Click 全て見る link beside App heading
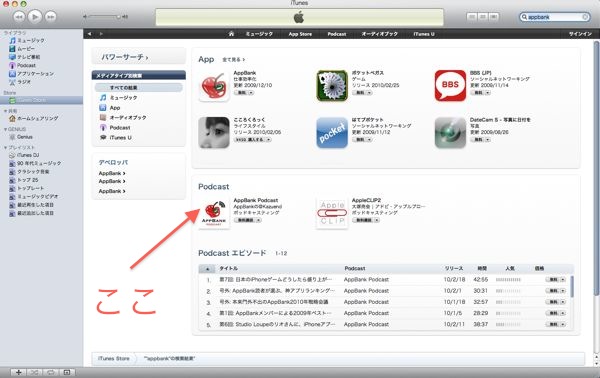Image resolution: width=600 pixels, height=378 pixels. click(233, 60)
